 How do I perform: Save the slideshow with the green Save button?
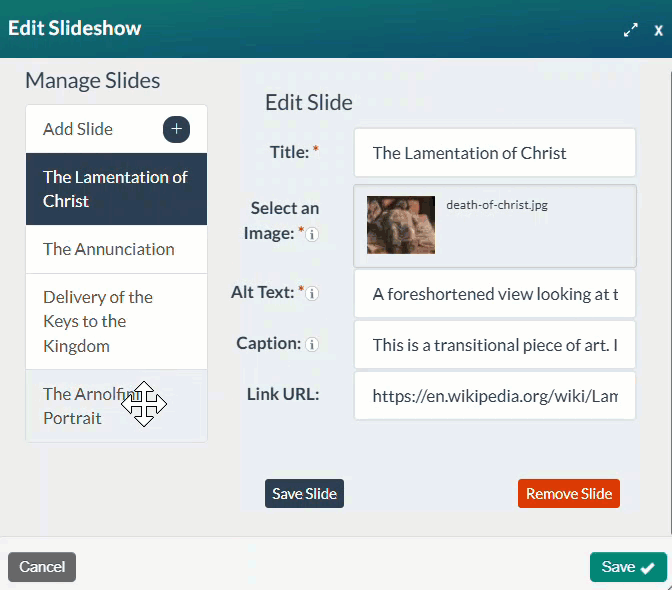[628, 567]
